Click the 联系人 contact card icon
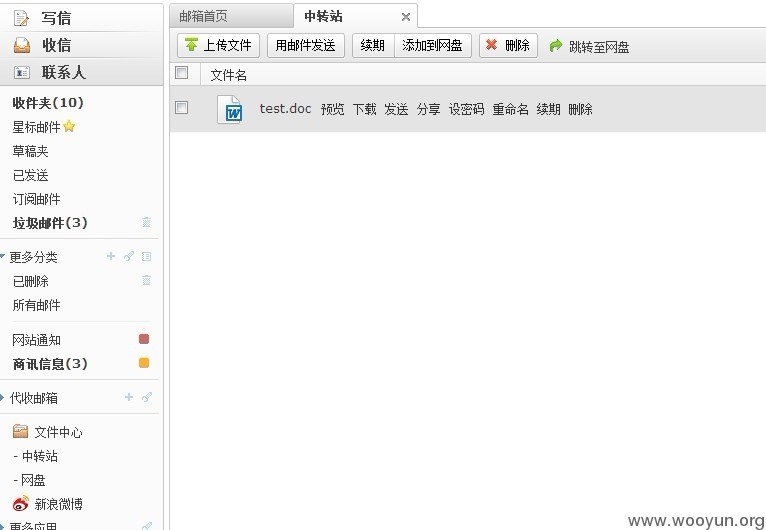 click(x=21, y=72)
